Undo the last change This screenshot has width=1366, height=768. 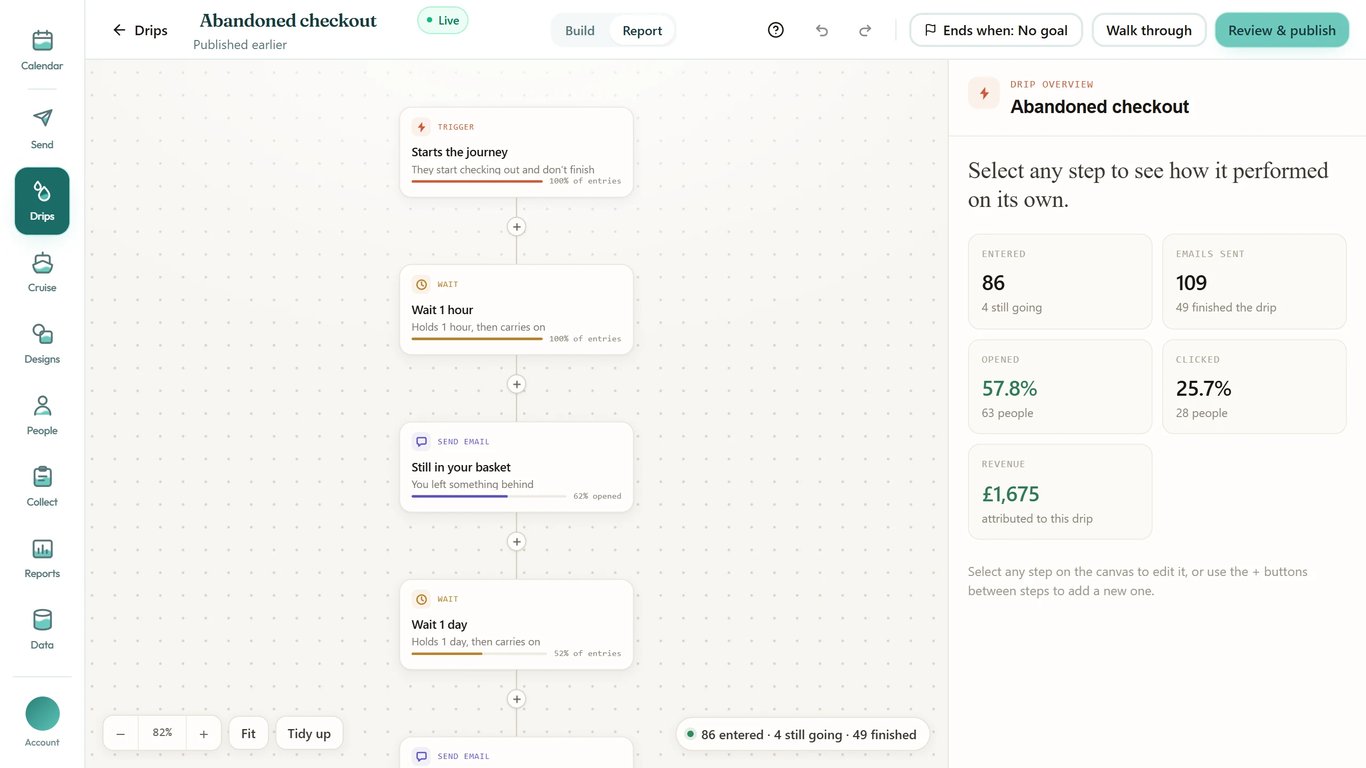click(x=822, y=30)
